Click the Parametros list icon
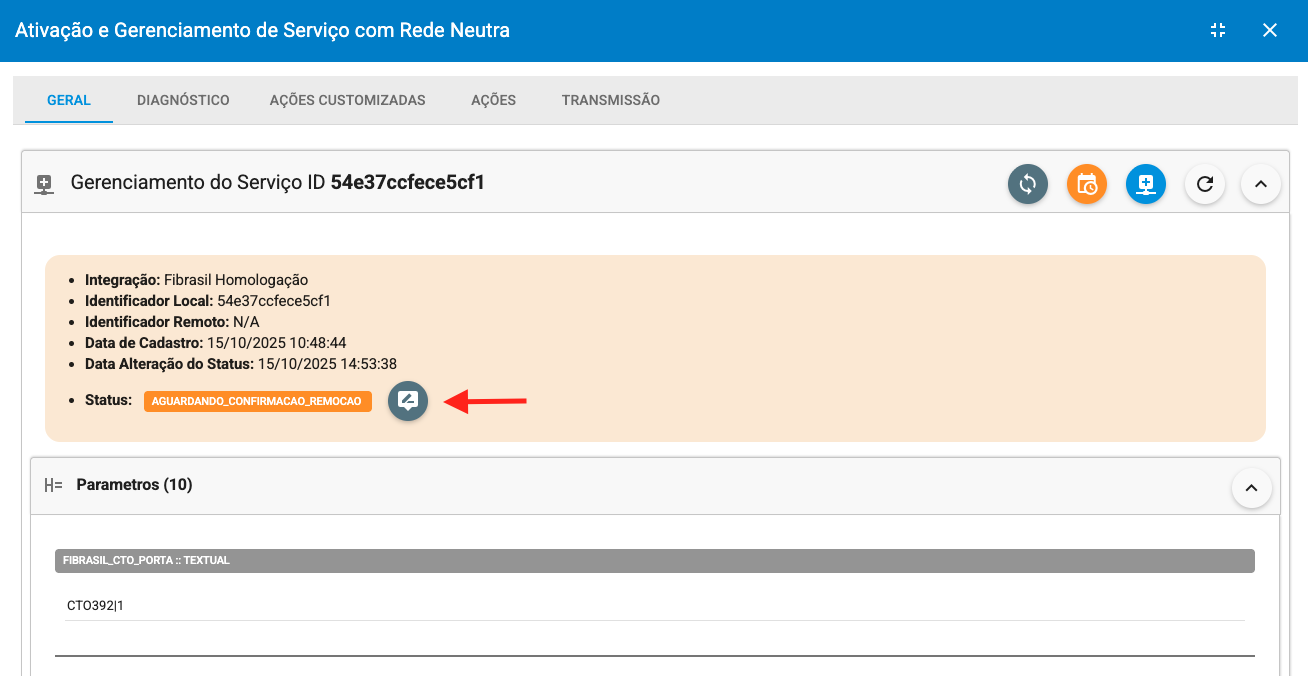Viewport: 1308px width, 676px height. coord(53,485)
